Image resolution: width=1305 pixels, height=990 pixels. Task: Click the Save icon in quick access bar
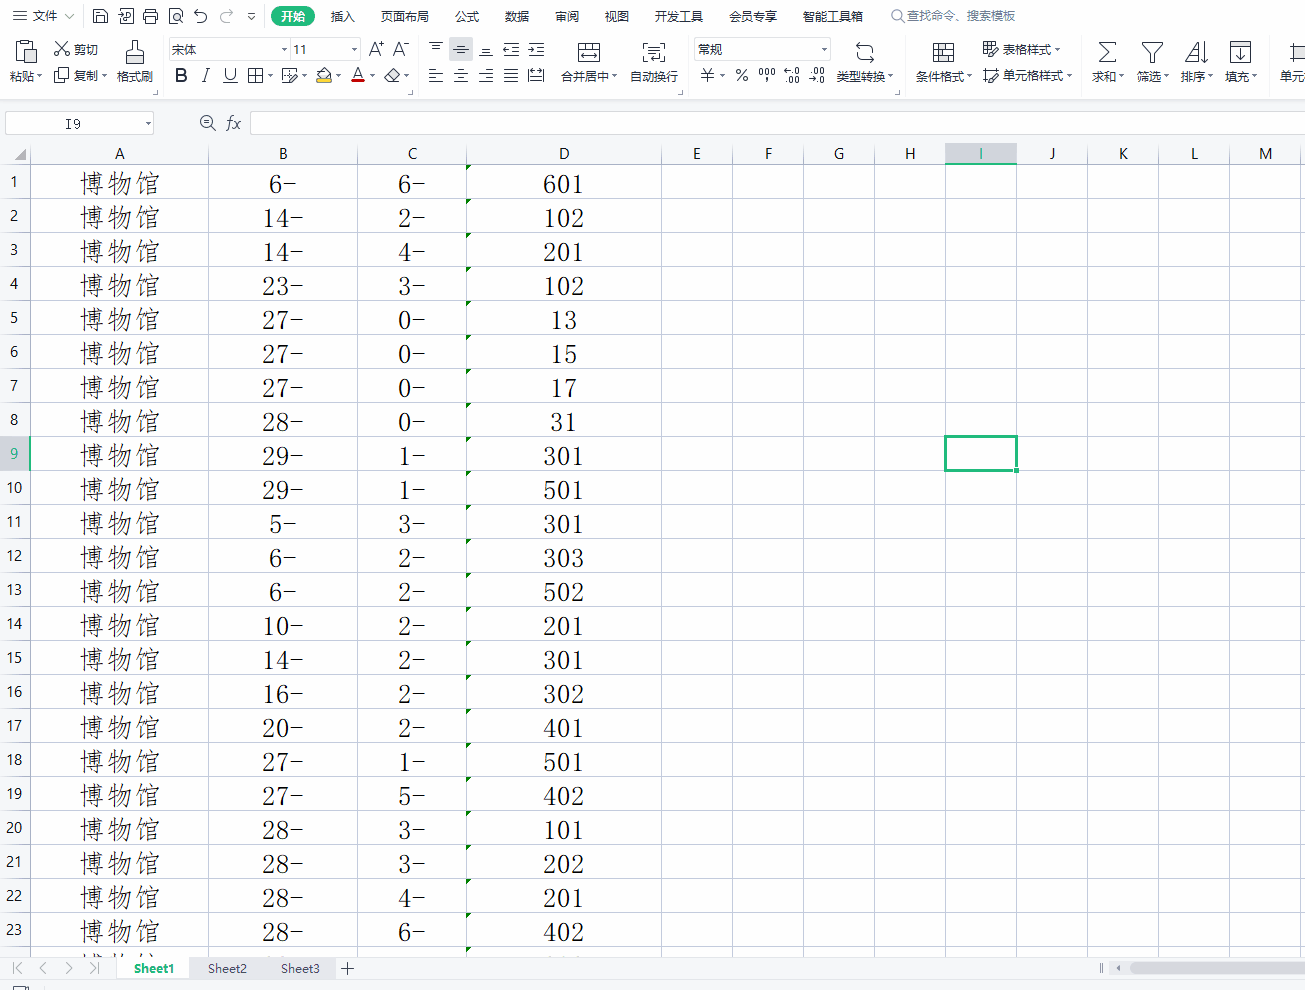click(100, 16)
